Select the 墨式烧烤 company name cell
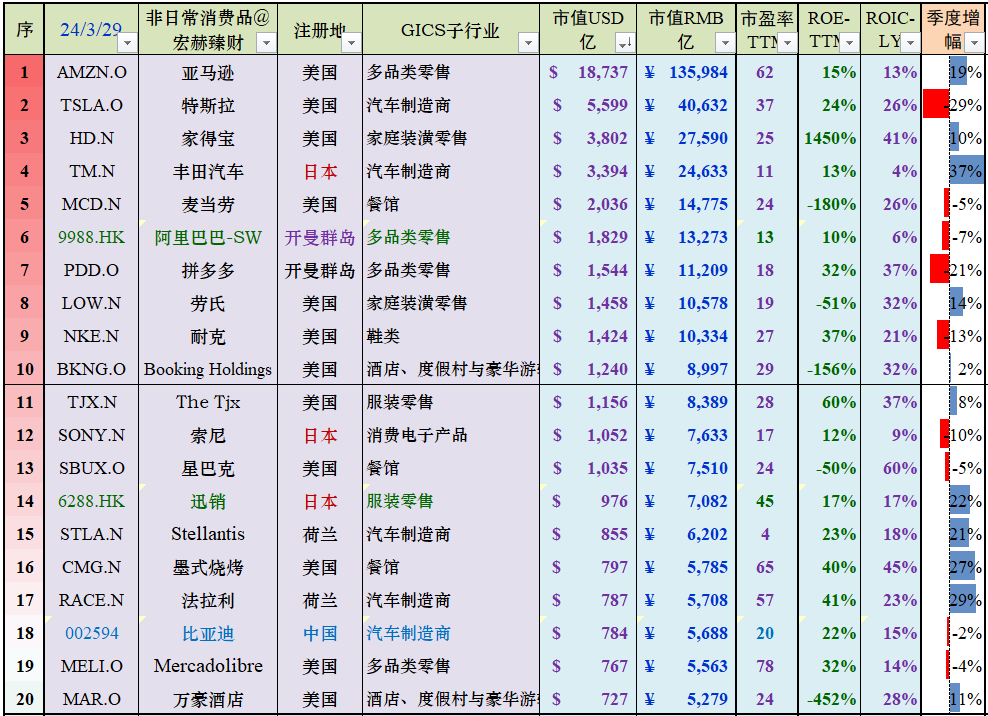Image resolution: width=988 pixels, height=716 pixels. pos(208,567)
